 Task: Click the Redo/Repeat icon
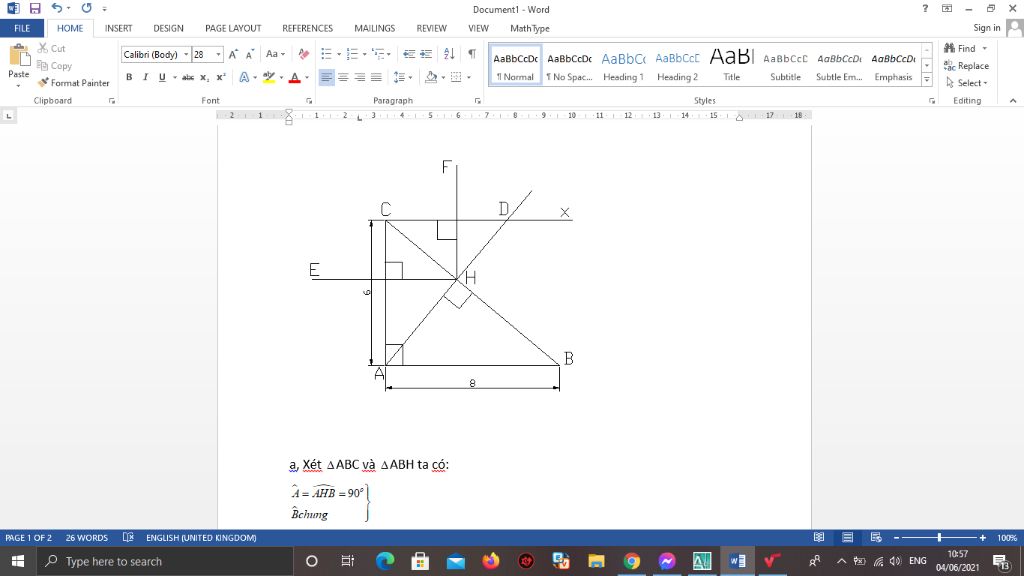pos(86,8)
